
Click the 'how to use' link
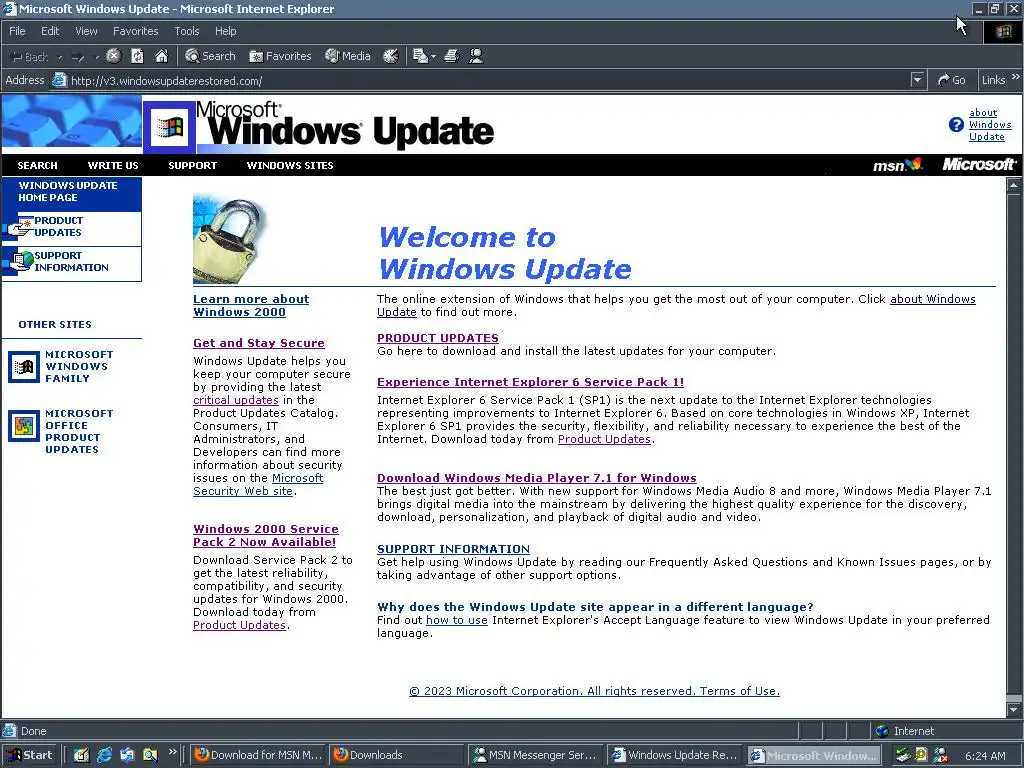coord(456,620)
